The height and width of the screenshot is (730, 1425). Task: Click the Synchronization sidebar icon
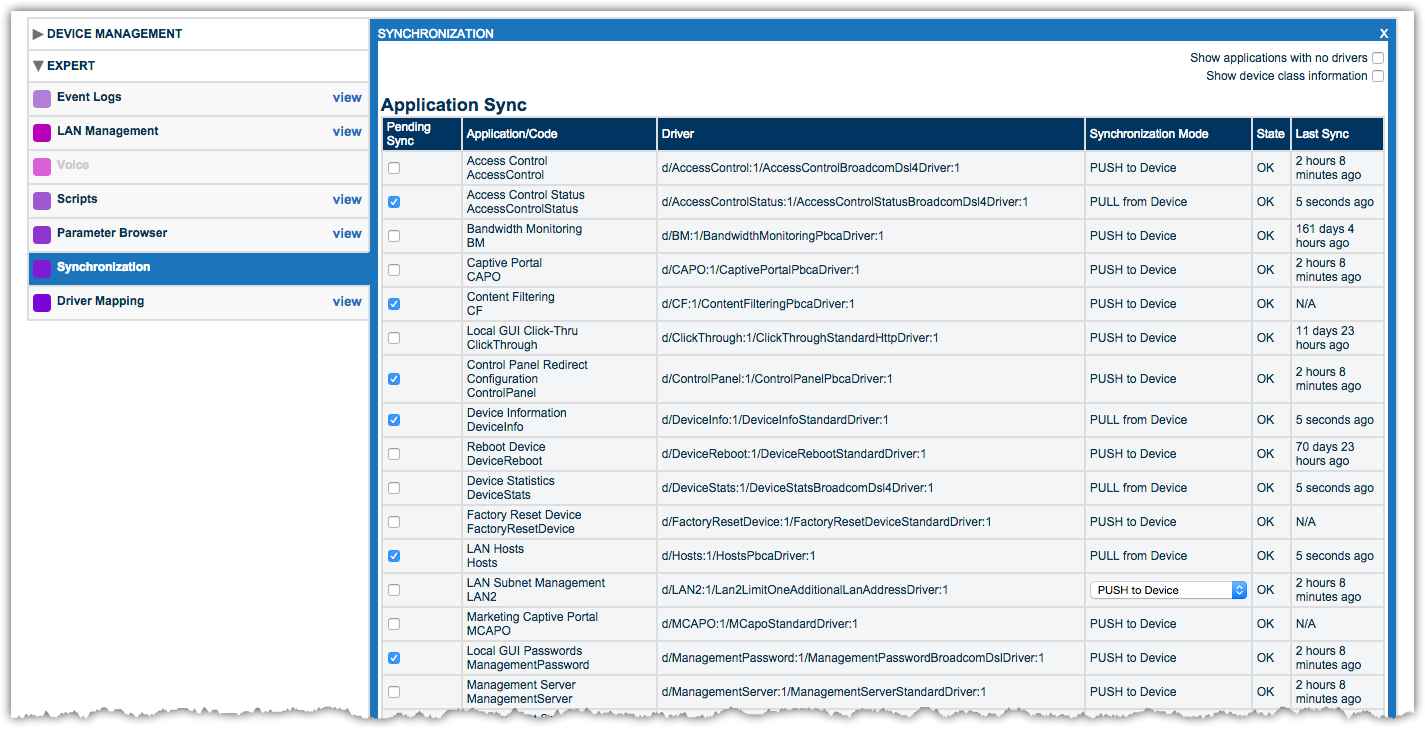[42, 268]
